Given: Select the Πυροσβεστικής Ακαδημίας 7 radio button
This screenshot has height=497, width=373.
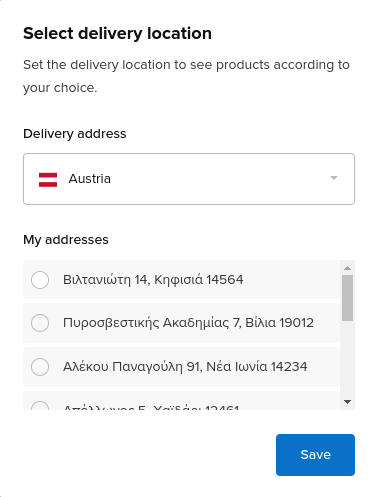Looking at the screenshot, I should (x=40, y=323).
